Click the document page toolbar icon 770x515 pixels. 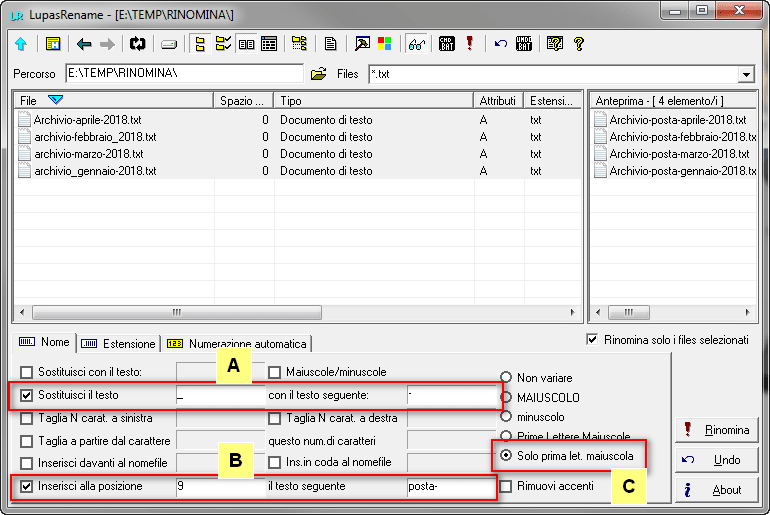click(330, 44)
